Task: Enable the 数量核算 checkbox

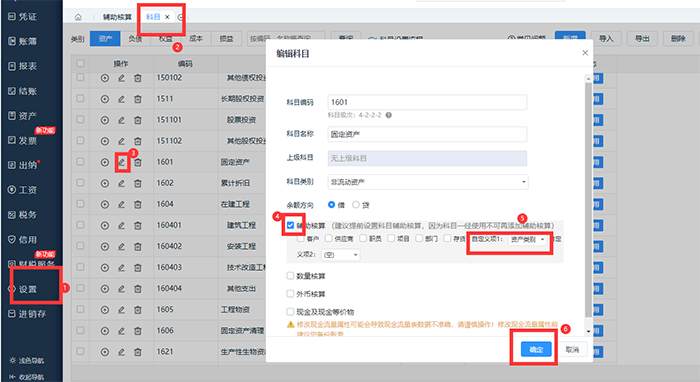Action: (x=290, y=276)
